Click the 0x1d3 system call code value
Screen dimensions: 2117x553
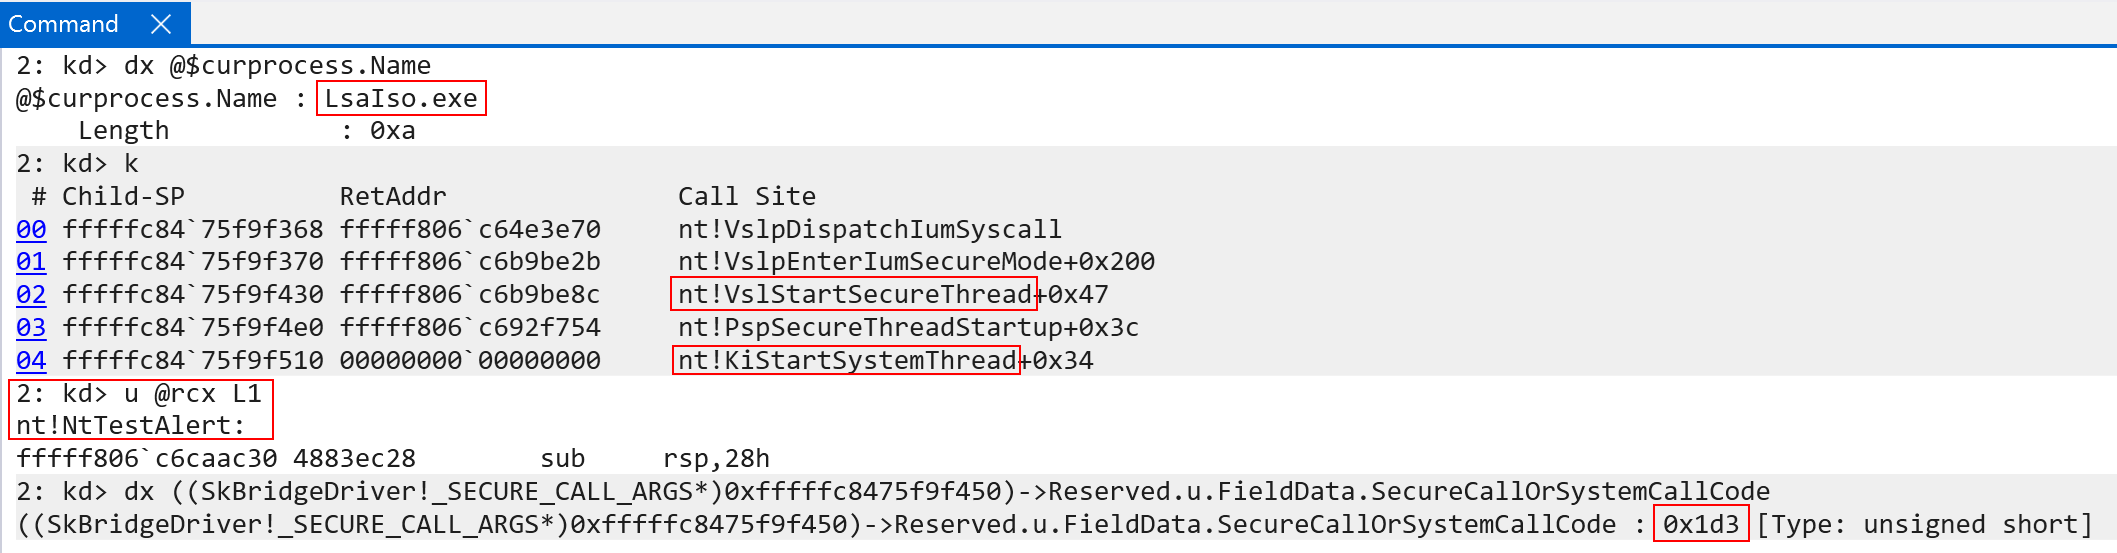click(x=1701, y=524)
